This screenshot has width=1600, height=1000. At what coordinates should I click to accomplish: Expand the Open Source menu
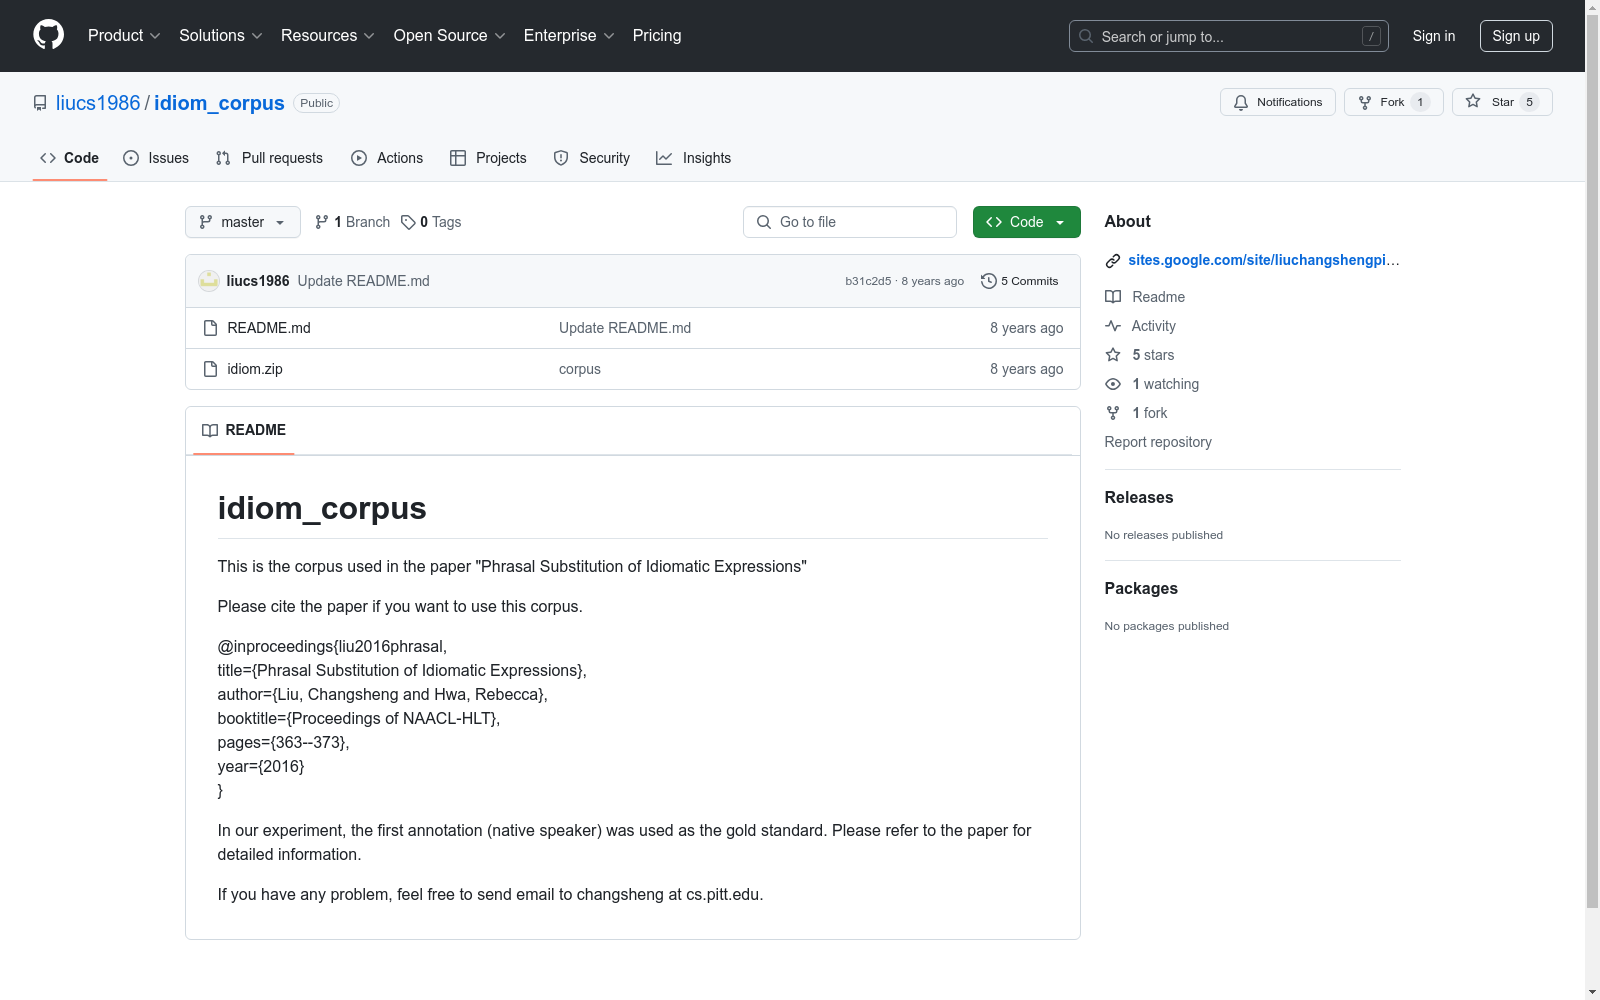tap(450, 35)
